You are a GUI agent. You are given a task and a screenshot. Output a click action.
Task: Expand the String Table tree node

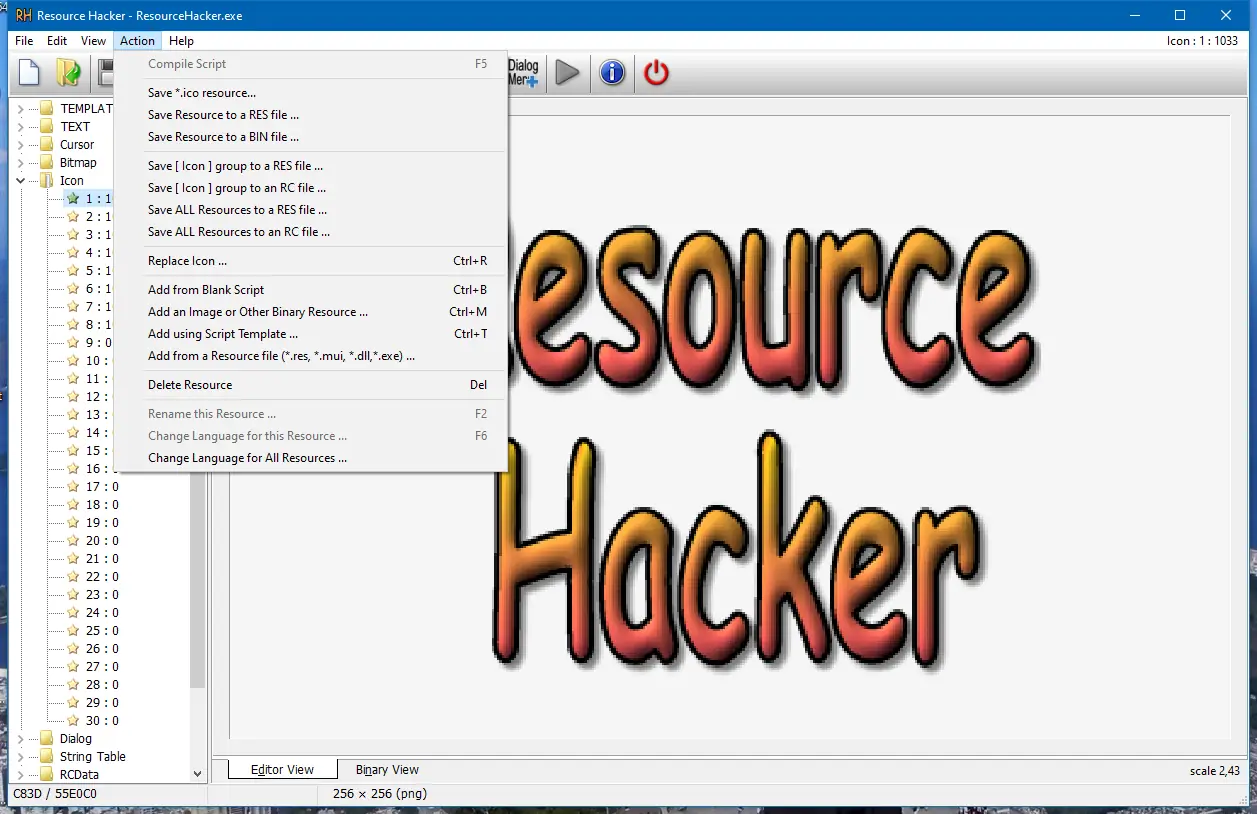[20, 757]
